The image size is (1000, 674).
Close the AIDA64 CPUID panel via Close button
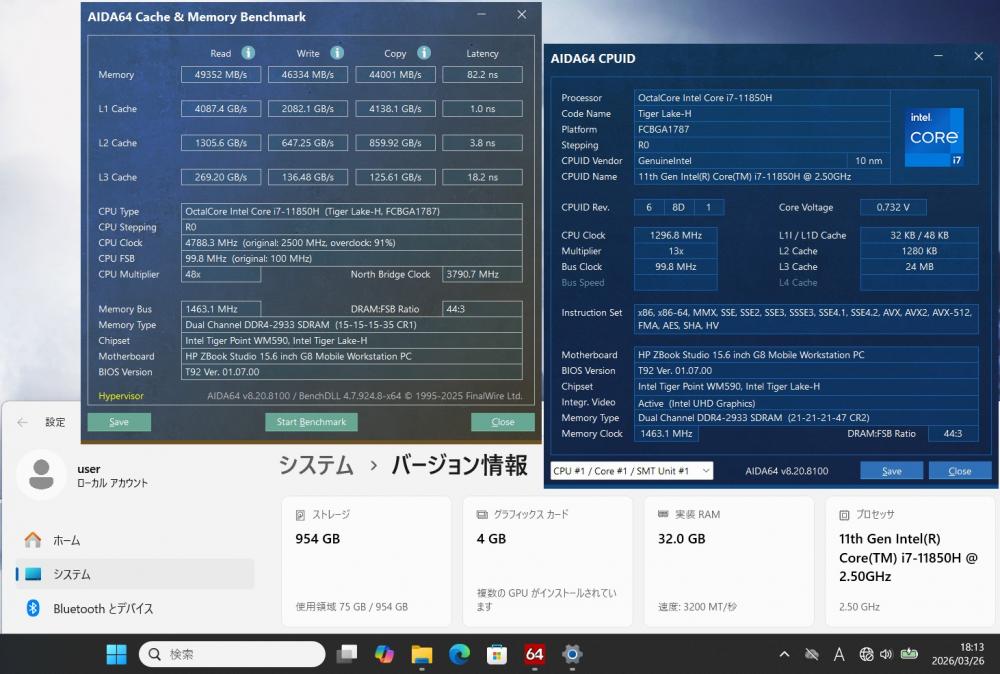pyautogui.click(x=959, y=471)
